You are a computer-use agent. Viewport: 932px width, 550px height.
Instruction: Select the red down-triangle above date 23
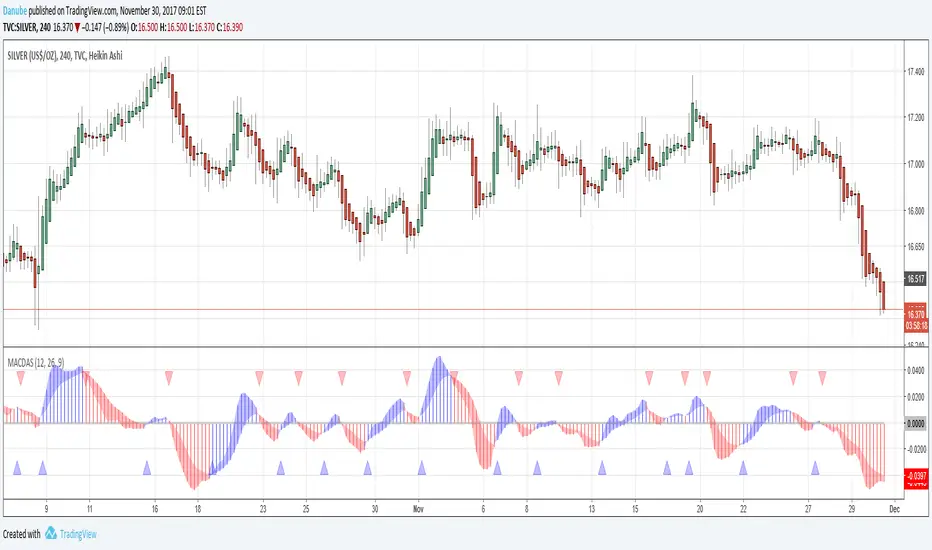pyautogui.click(x=260, y=377)
